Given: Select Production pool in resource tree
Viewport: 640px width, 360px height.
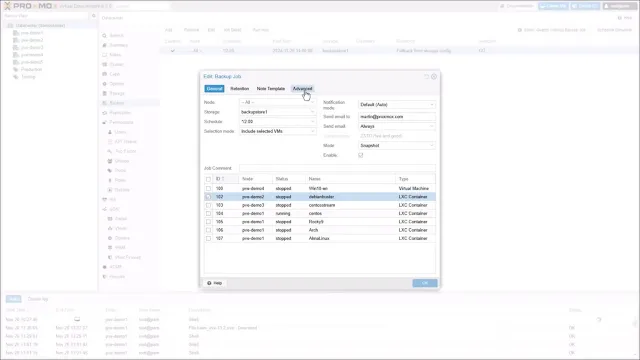Looking at the screenshot, I should [31, 69].
